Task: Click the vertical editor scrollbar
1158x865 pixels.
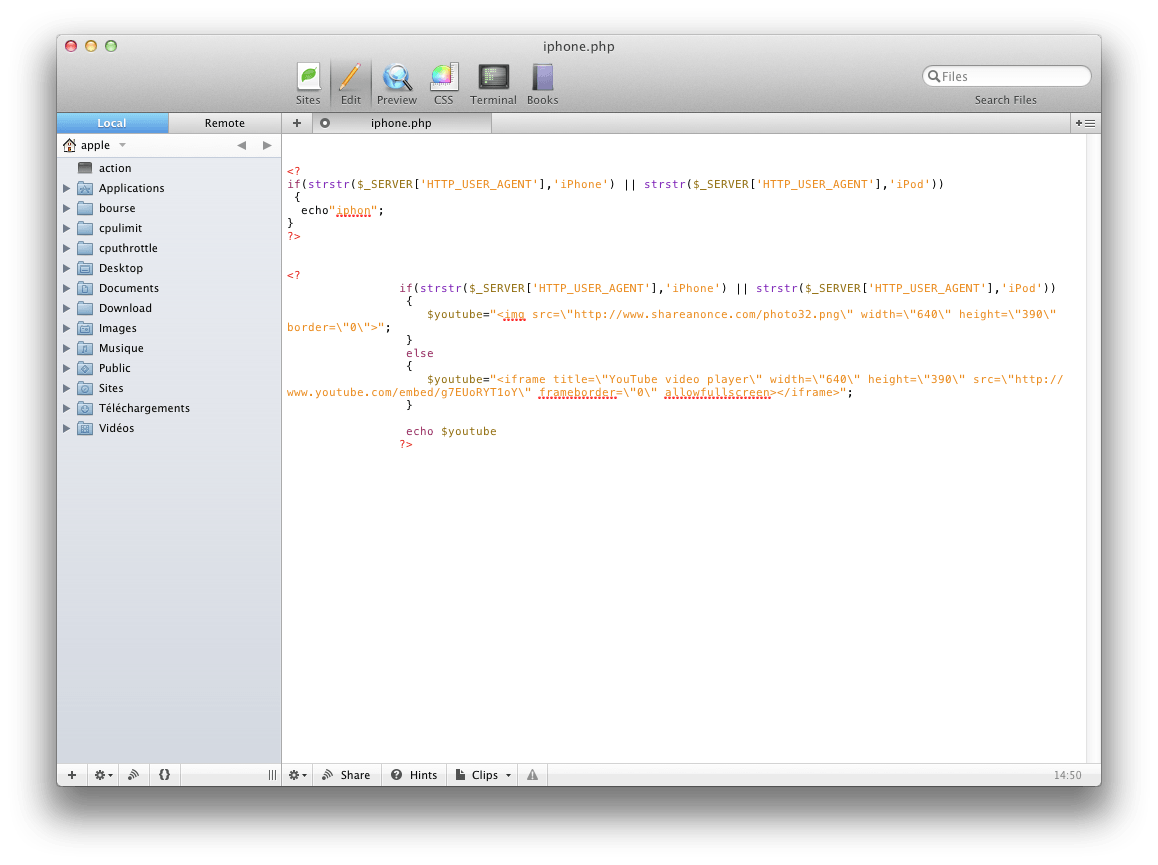Action: point(1092,448)
